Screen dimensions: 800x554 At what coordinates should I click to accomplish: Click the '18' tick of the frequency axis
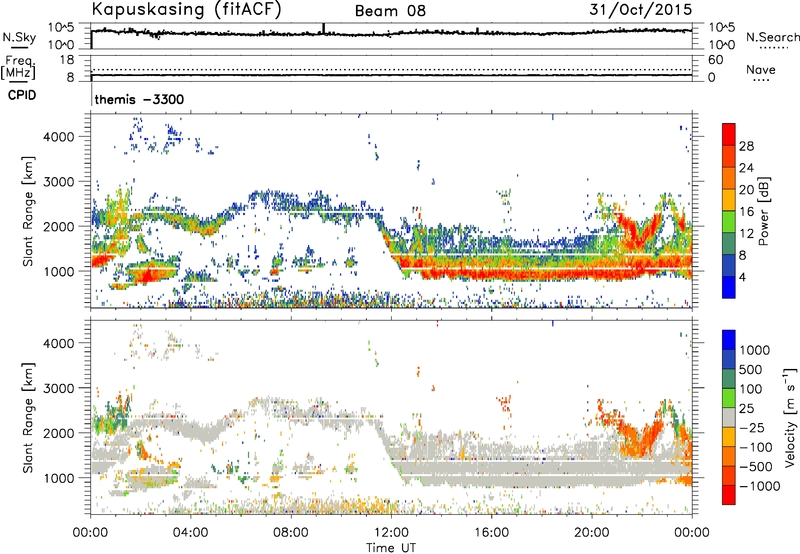67,60
